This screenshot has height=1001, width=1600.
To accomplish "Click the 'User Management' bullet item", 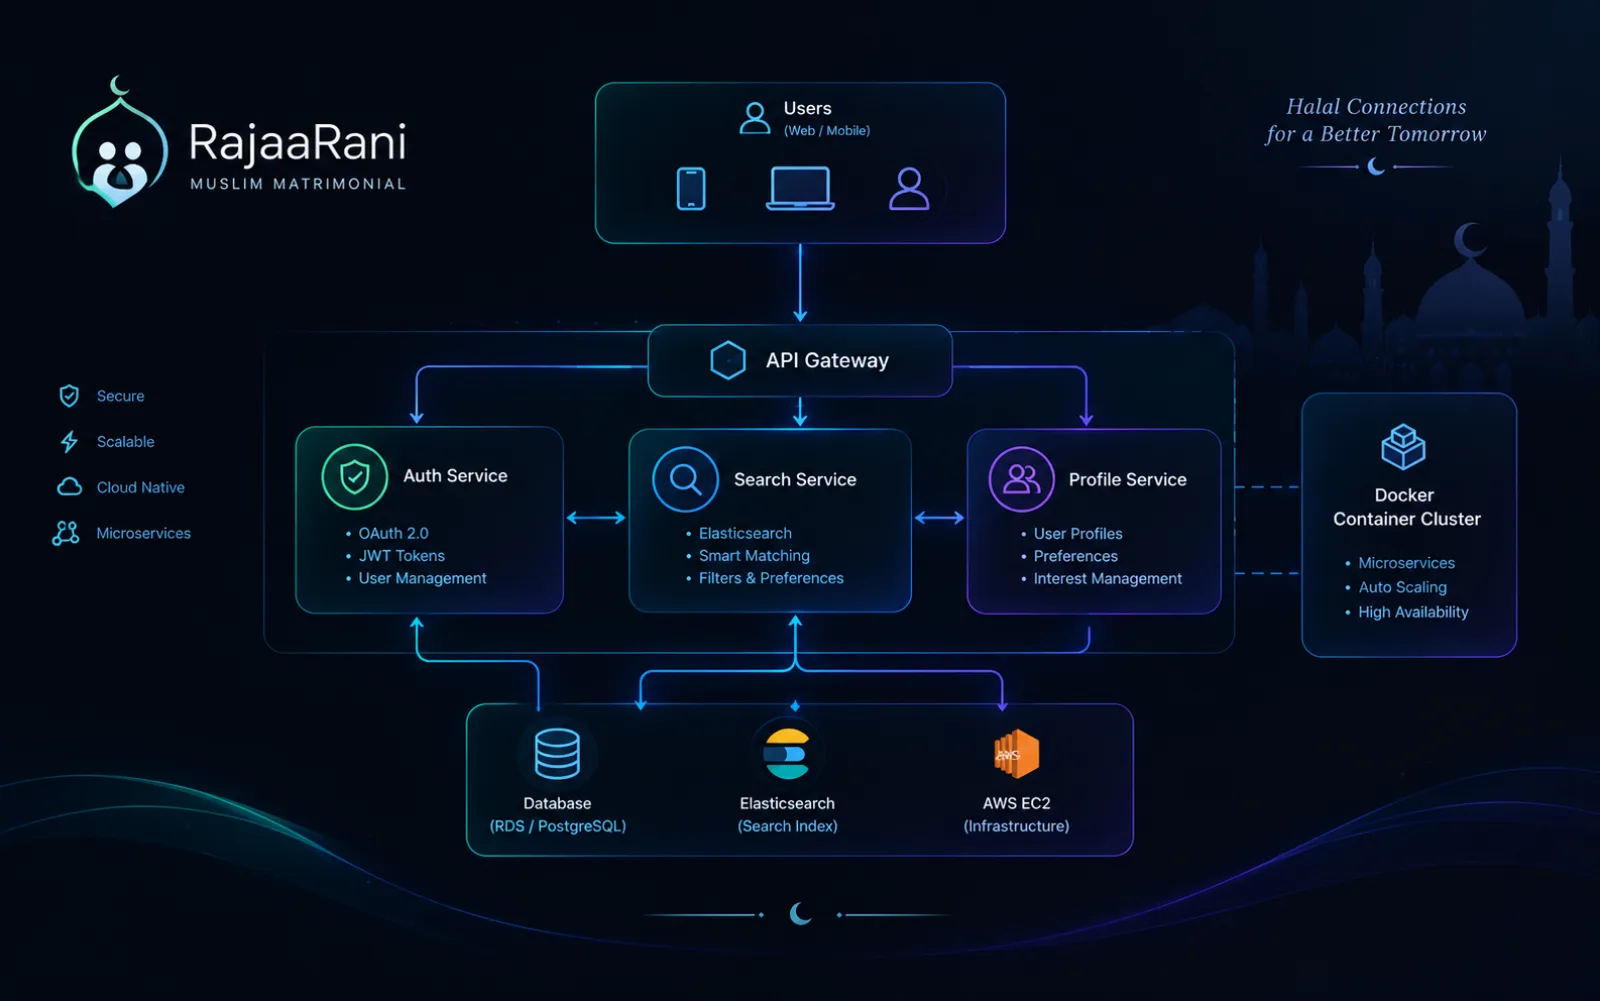I will tap(422, 578).
